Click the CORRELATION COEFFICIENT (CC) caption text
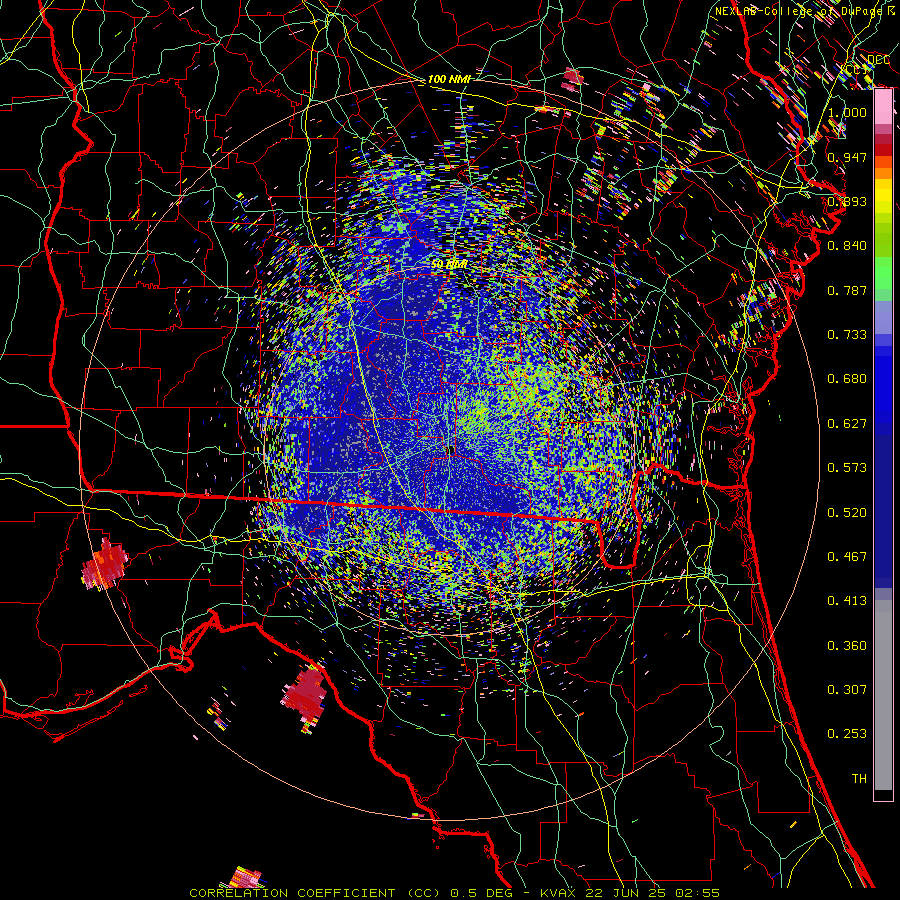The height and width of the screenshot is (900, 900). pos(316,893)
